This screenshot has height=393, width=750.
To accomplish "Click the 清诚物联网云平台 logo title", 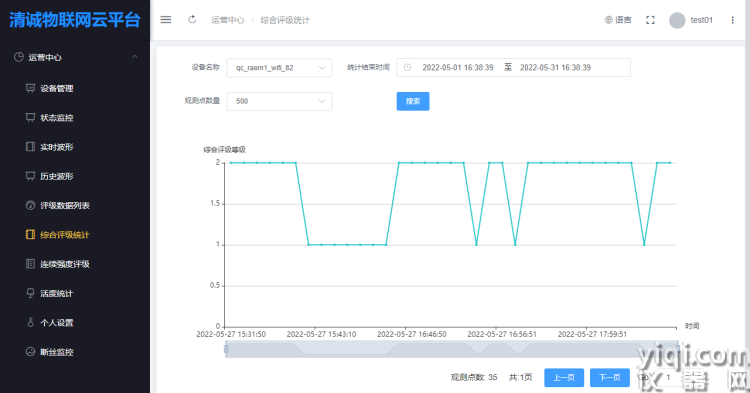I will pos(75,20).
